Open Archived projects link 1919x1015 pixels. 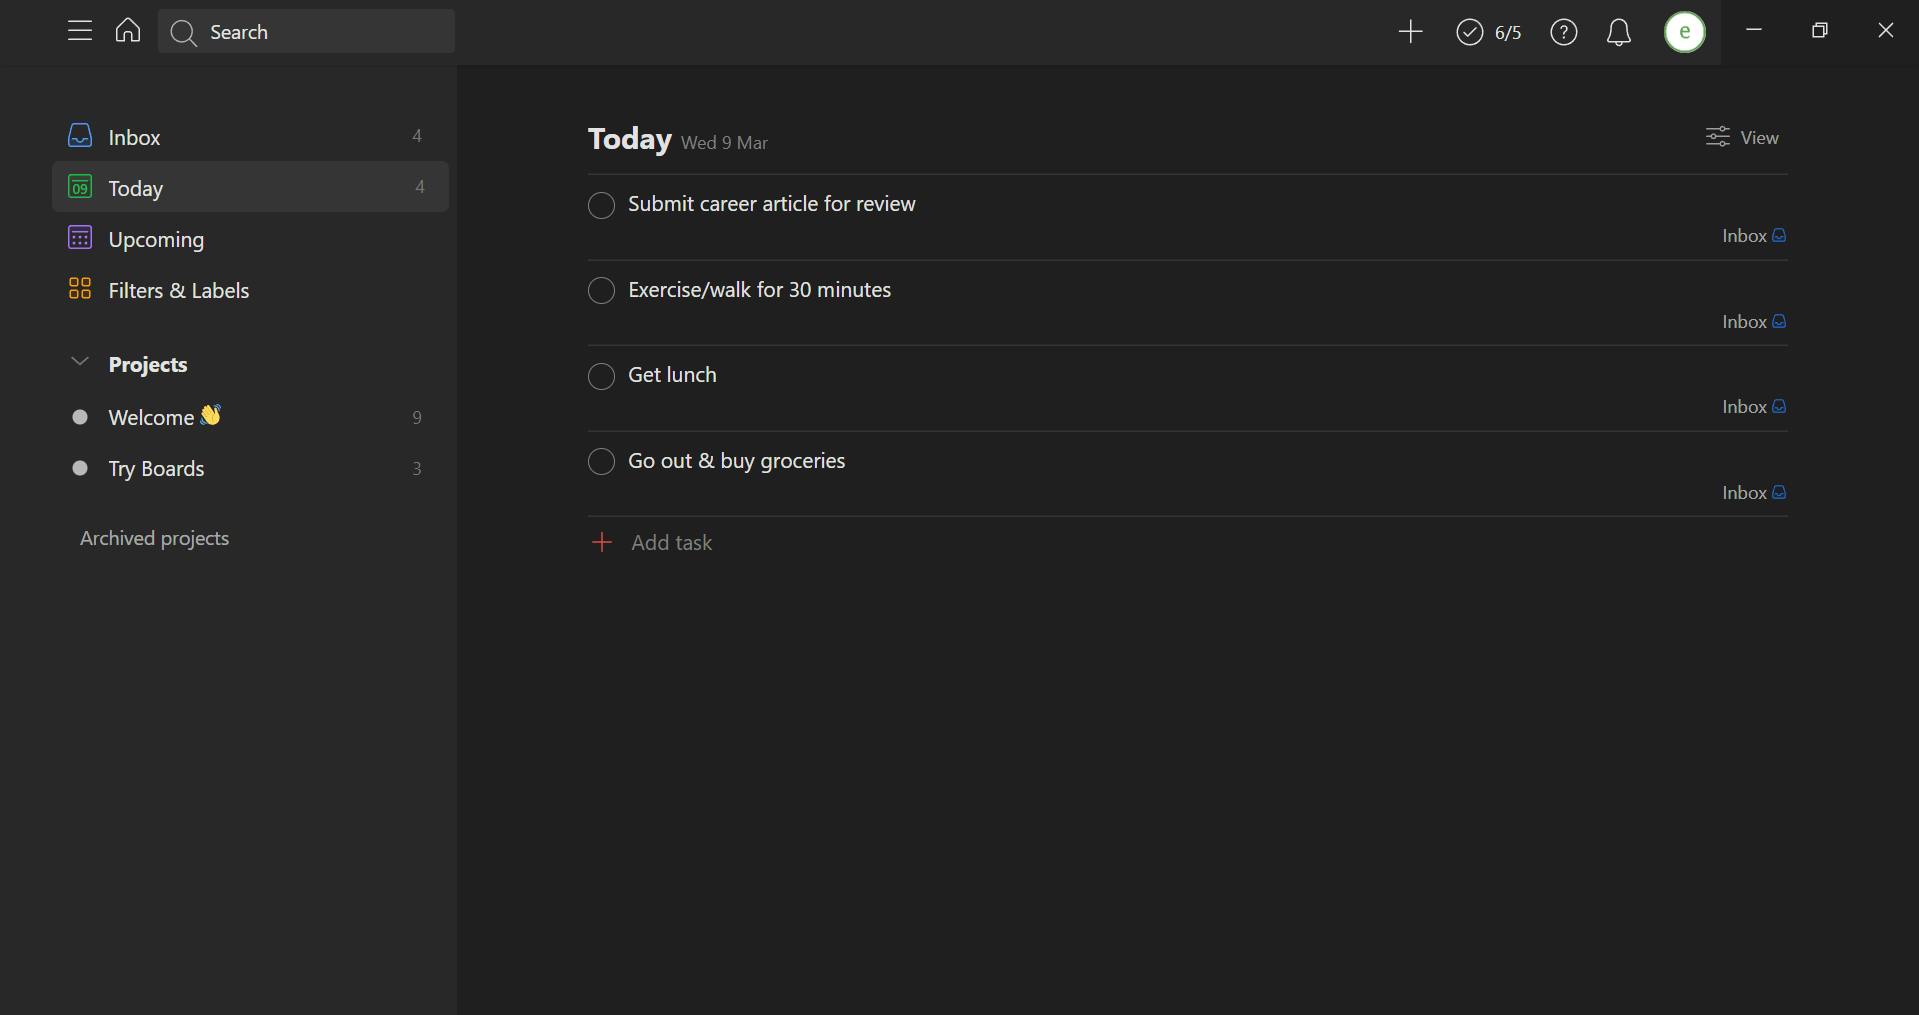[155, 538]
